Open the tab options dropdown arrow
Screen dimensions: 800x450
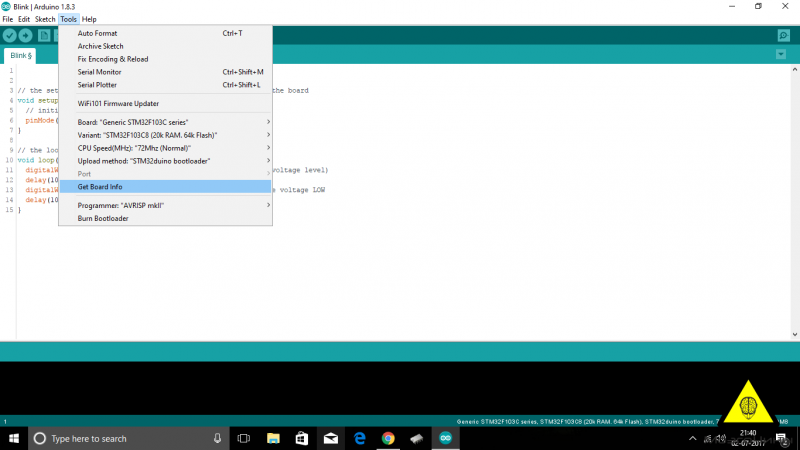781,54
